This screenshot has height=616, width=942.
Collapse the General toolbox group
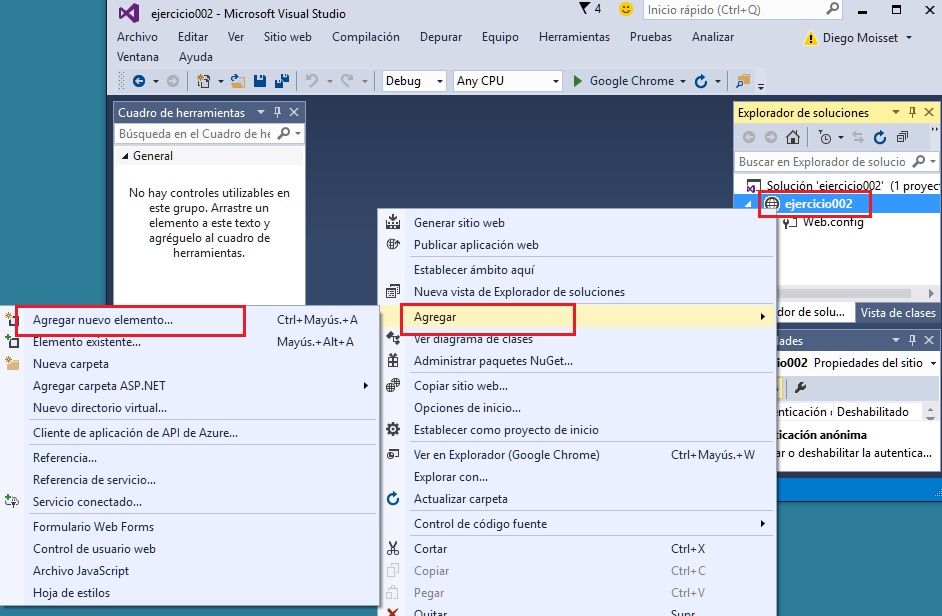(125, 156)
